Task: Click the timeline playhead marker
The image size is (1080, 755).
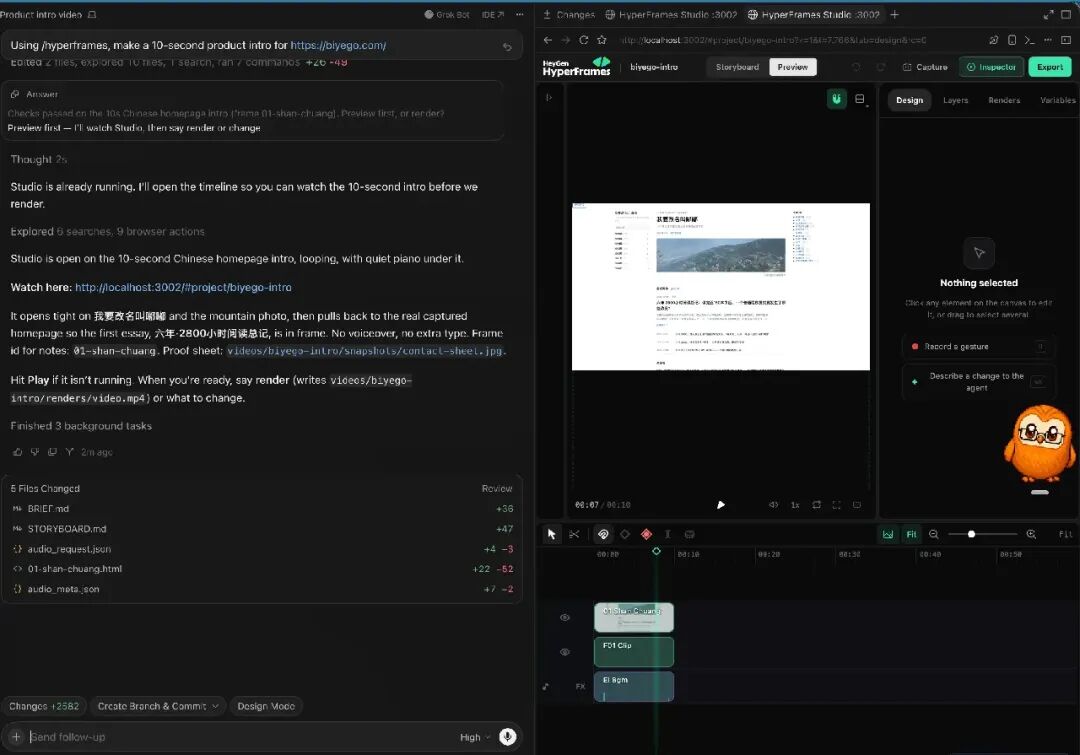Action: click(656, 551)
